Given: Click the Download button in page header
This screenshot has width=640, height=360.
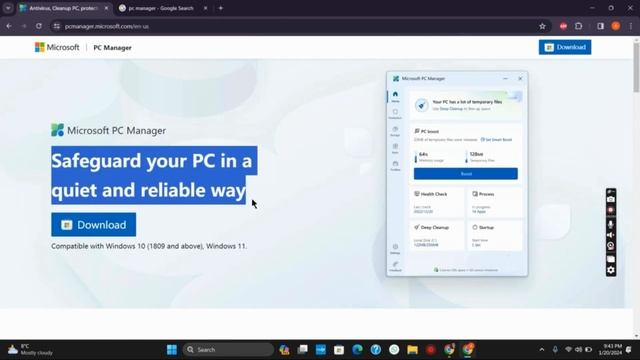Looking at the screenshot, I should 565,47.
